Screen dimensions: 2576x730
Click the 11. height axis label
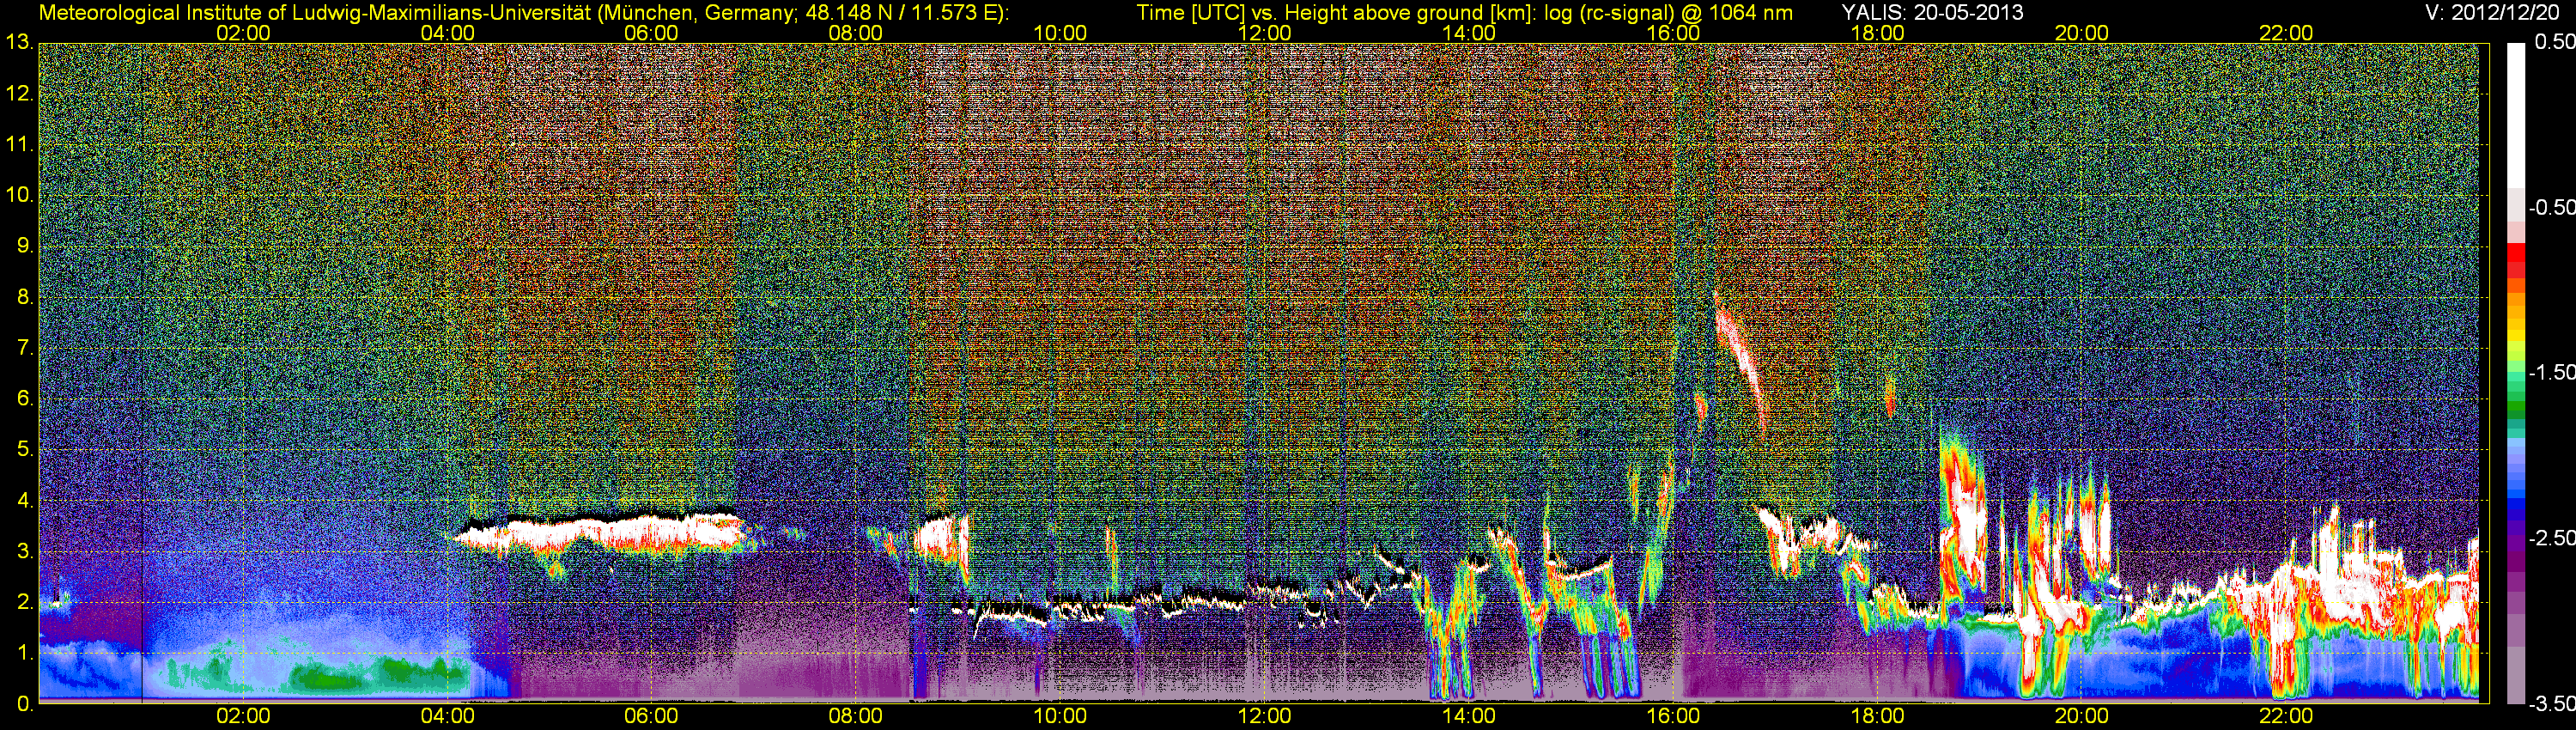click(x=19, y=145)
